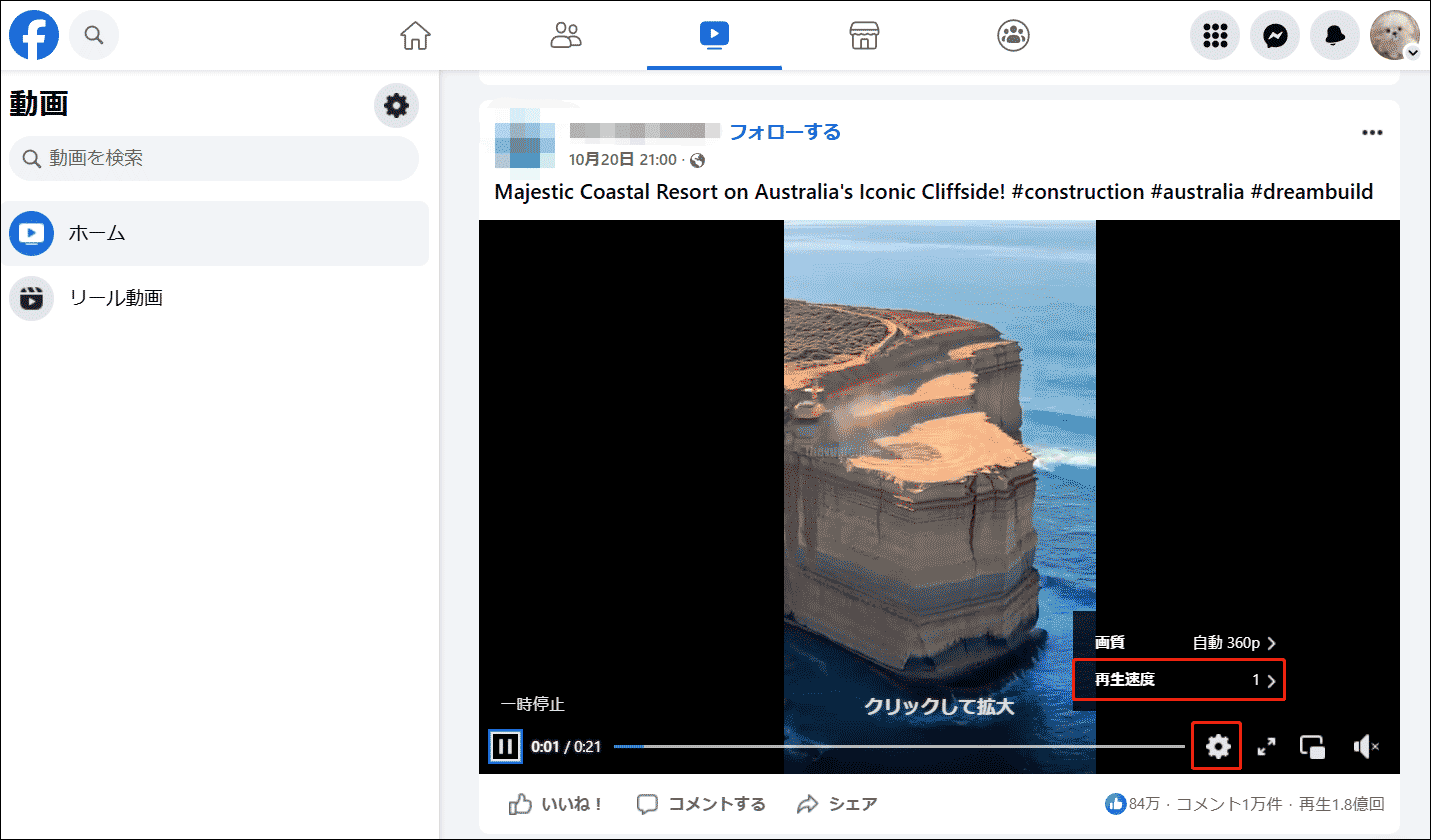Screen dimensions: 1431x840
Task: Open the post options menu
Action: [x=1371, y=131]
